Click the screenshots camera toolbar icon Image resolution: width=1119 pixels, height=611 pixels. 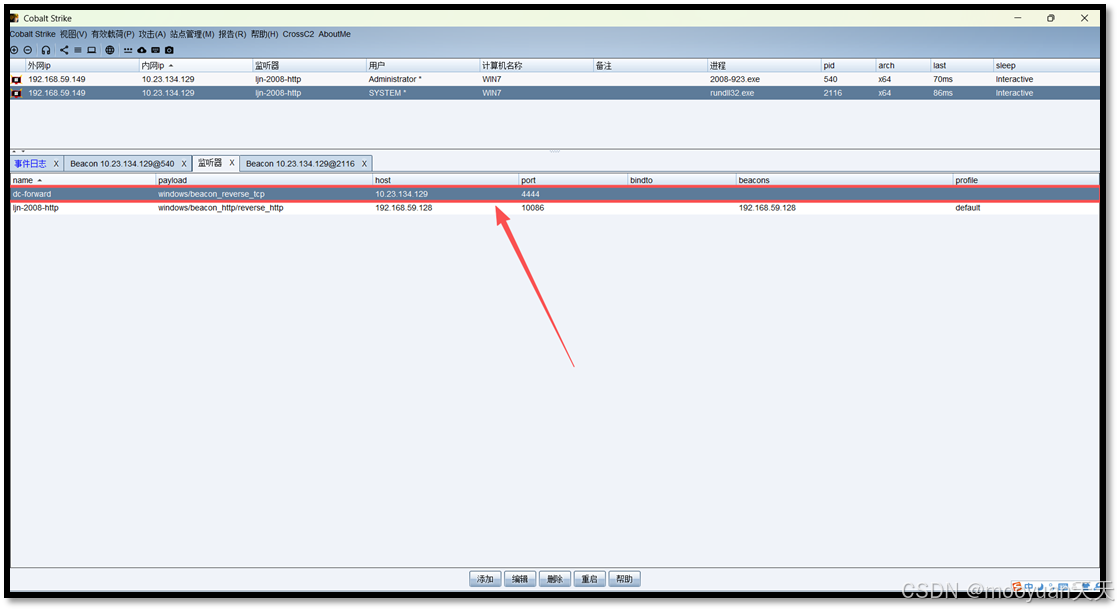tap(169, 50)
